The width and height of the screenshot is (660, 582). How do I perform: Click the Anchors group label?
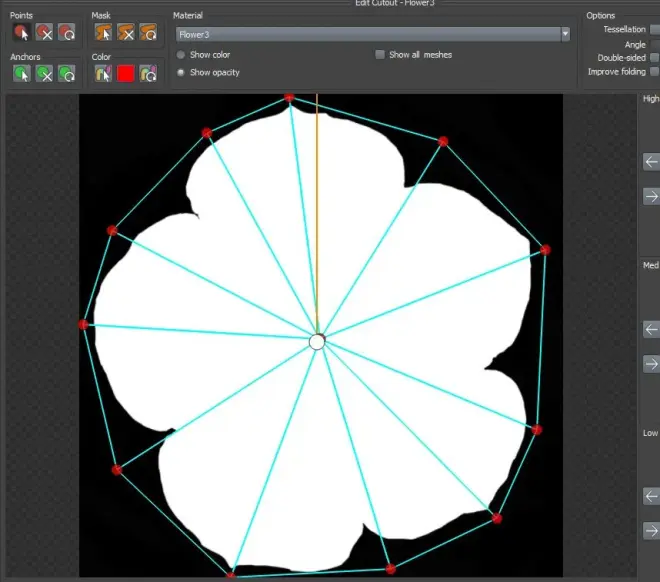(x=25, y=57)
